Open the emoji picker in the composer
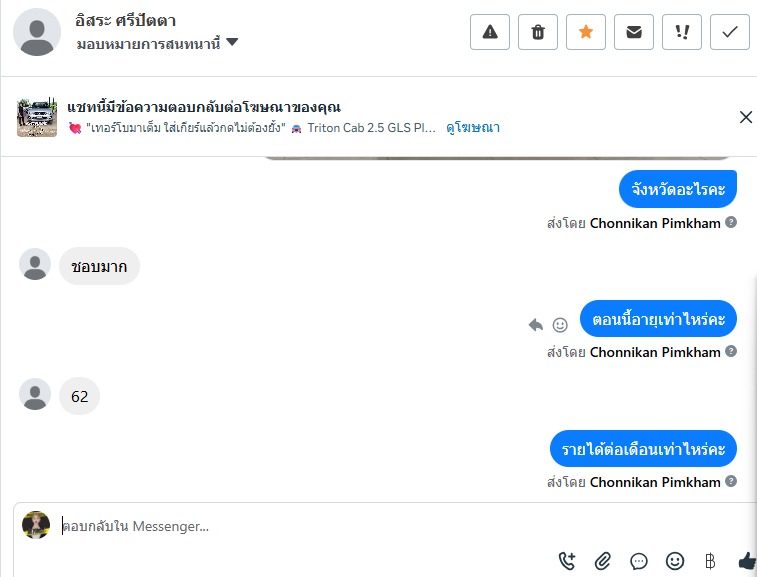757x577 pixels. (x=675, y=561)
